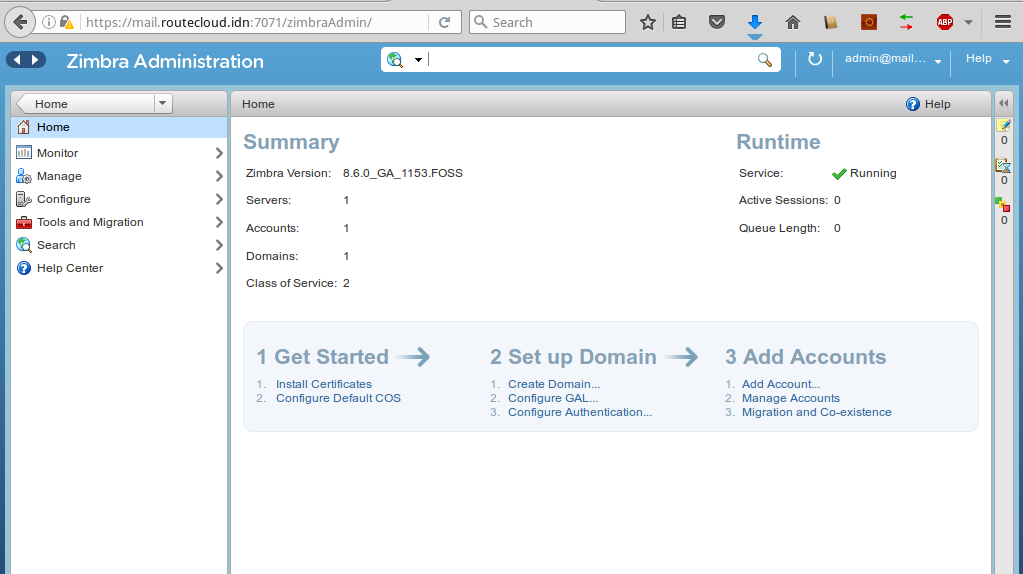The image size is (1023, 574).
Task: Click the tan notebook extension icon
Action: tap(831, 22)
